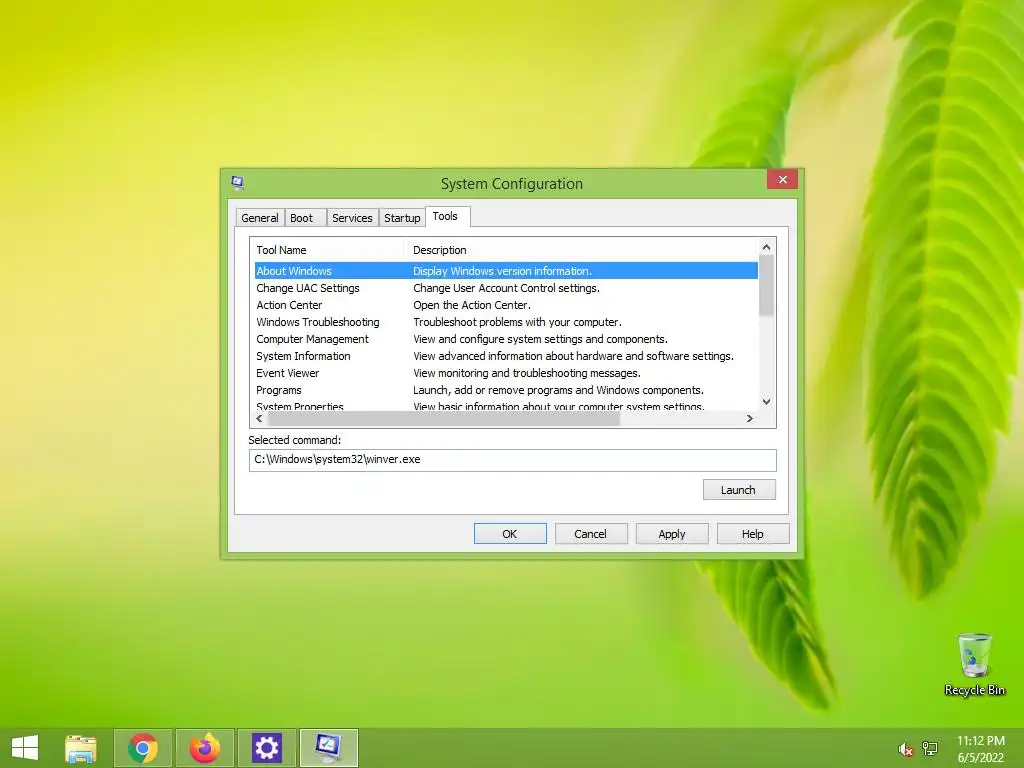Viewport: 1024px width, 768px height.
Task: Open the Startup tab
Action: 402,217
